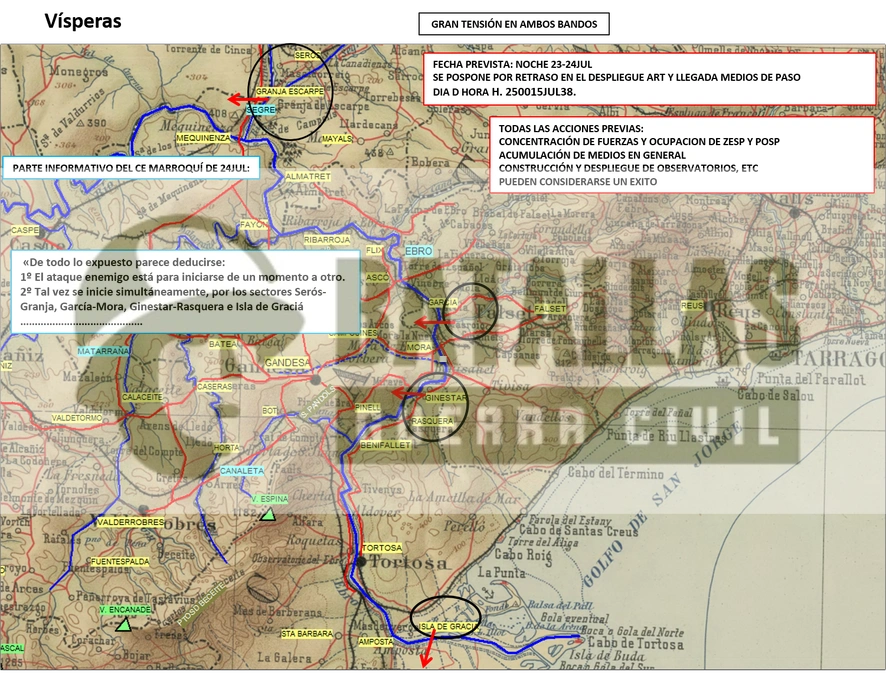Select the yellow PINELL label
886x682 pixels.
(368, 407)
